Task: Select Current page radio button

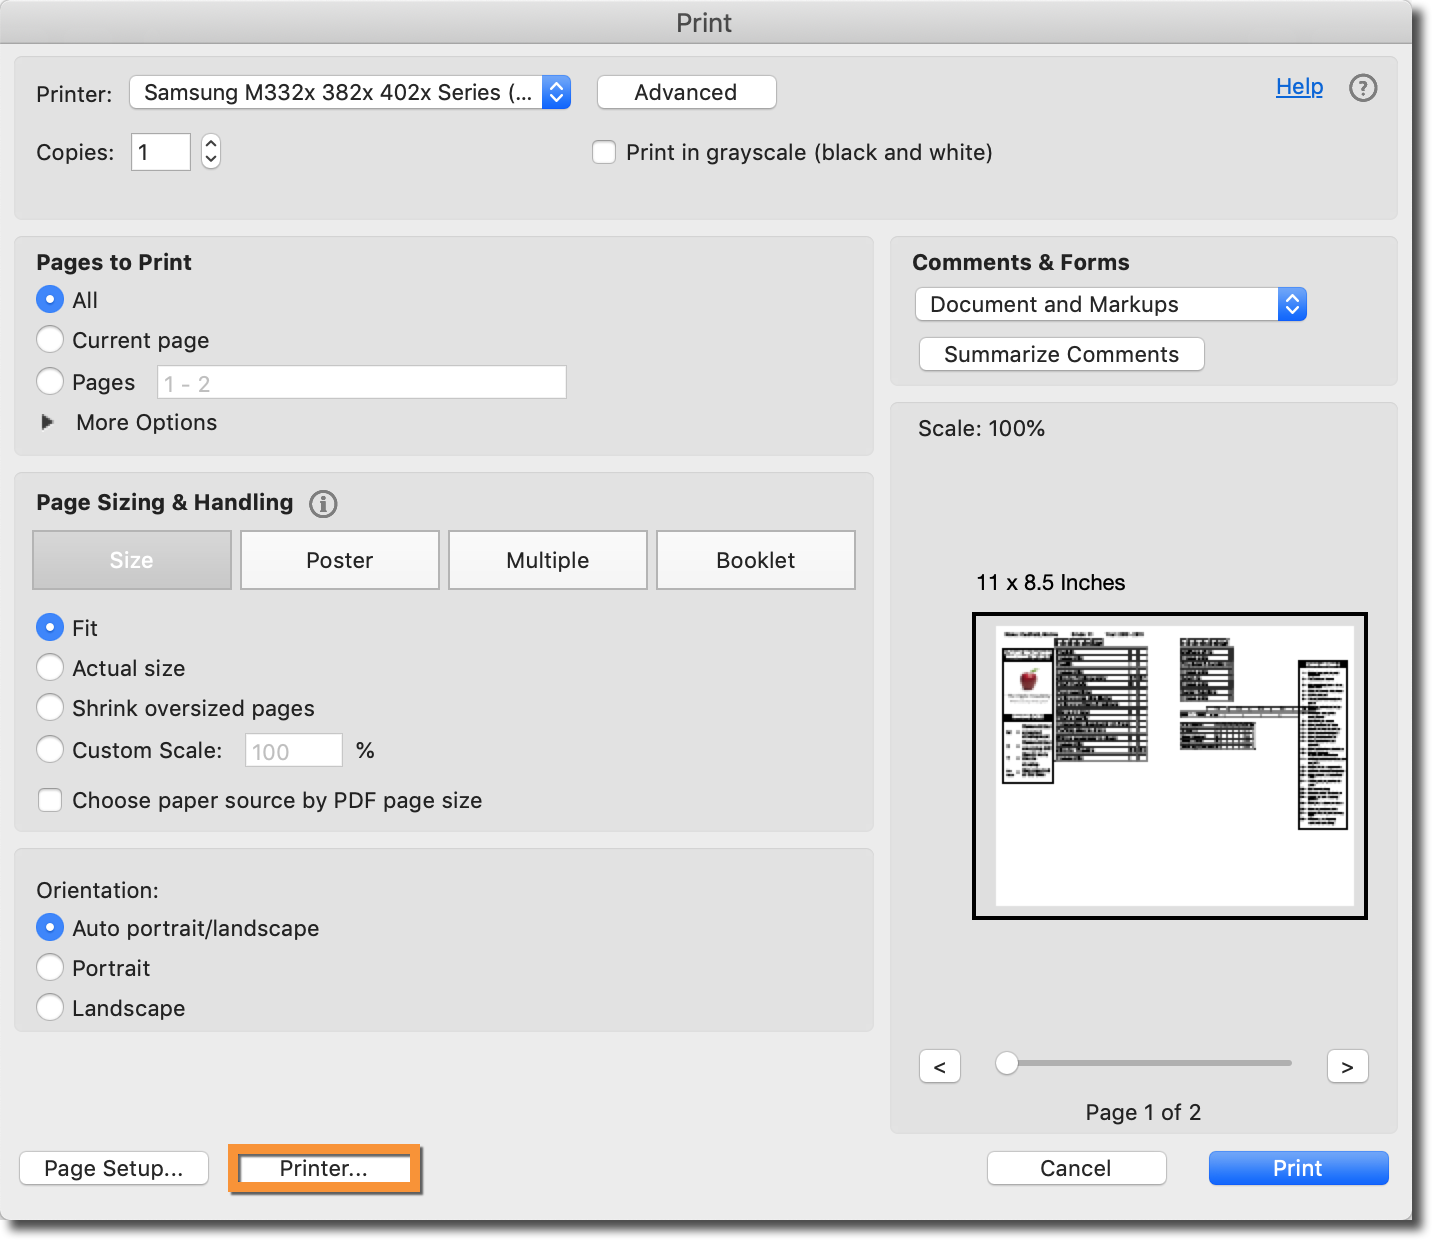Action: [50, 340]
